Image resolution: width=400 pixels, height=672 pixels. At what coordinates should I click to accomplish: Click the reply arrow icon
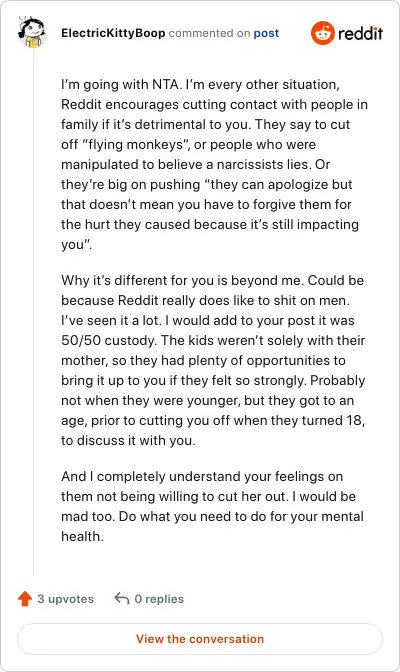tap(122, 598)
